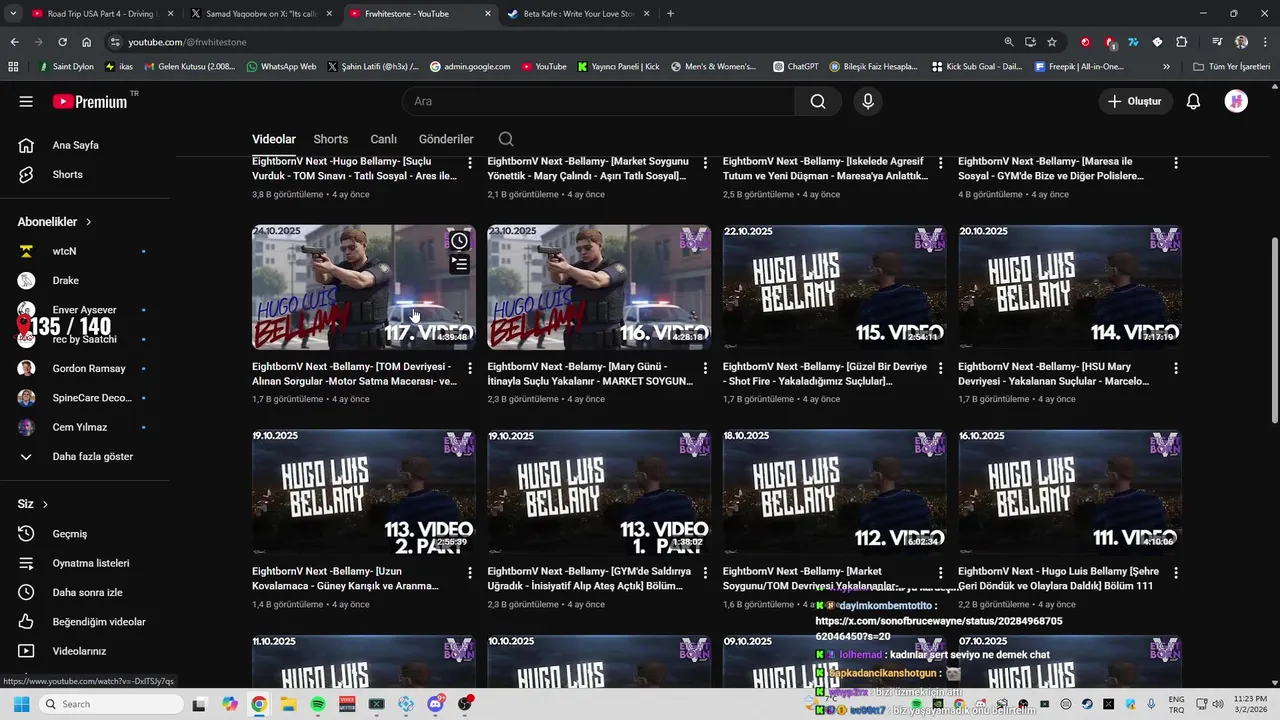Image resolution: width=1280 pixels, height=720 pixels.
Task: Switch to Beta Kafe browser tab
Action: (576, 14)
